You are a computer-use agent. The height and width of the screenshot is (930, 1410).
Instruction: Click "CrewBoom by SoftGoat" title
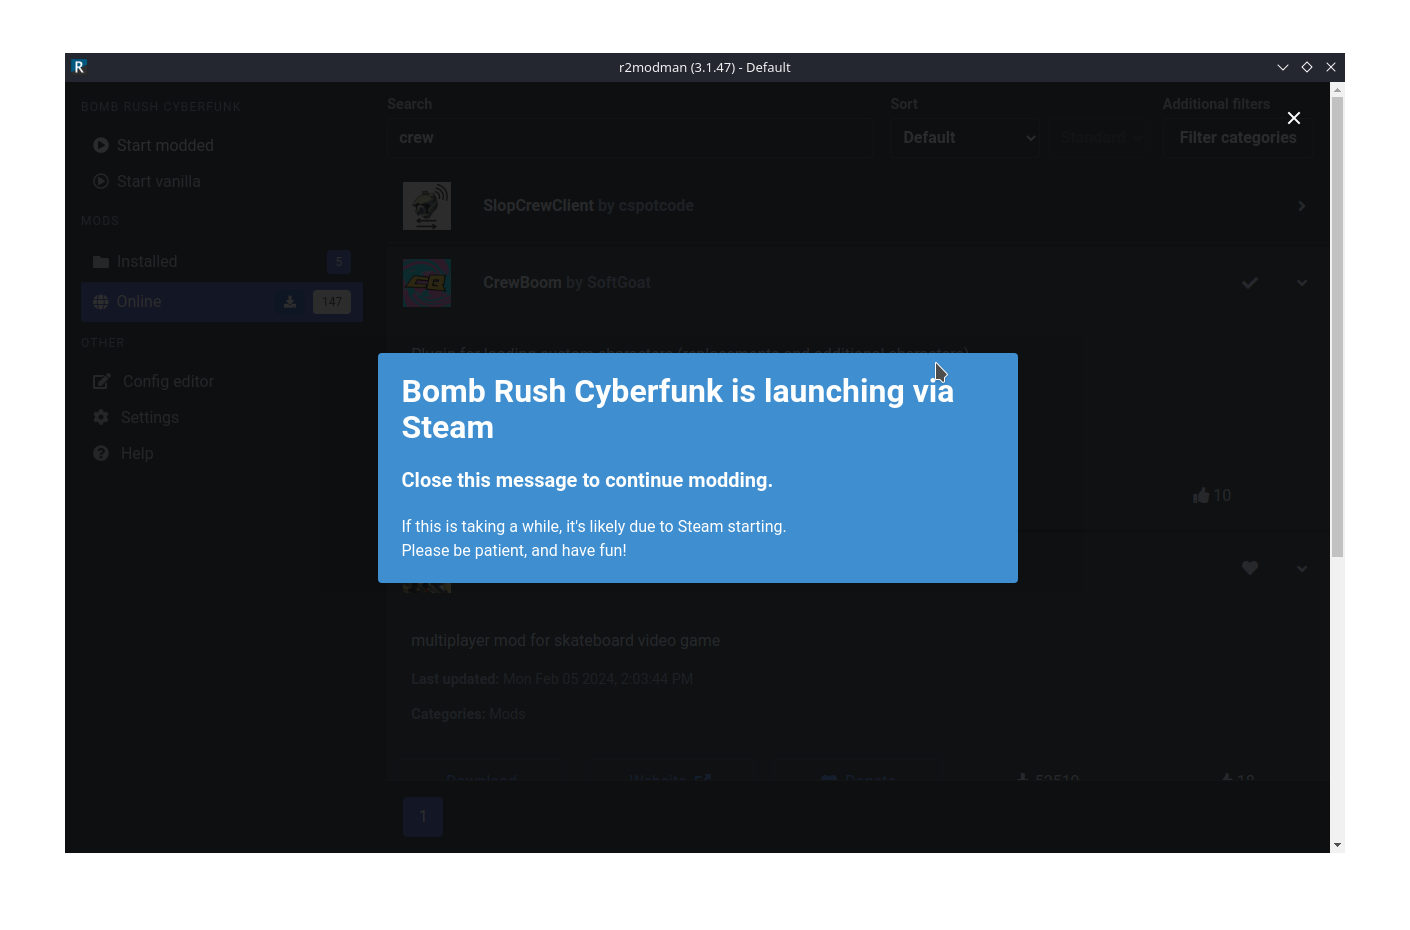click(x=567, y=282)
